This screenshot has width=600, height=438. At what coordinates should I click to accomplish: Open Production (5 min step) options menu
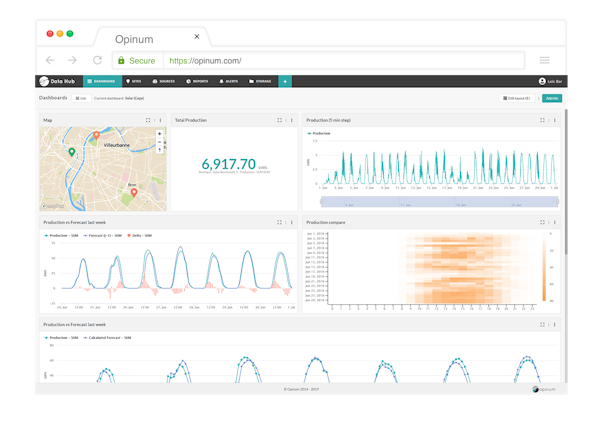click(x=554, y=120)
